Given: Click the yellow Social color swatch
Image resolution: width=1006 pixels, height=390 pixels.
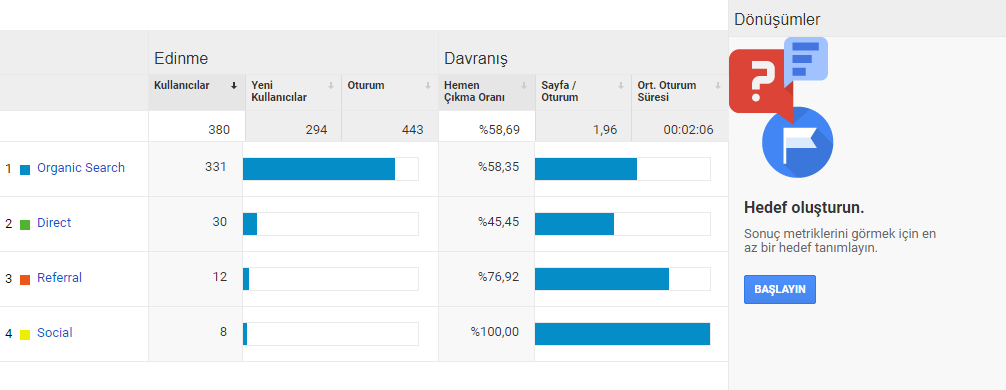Looking at the screenshot, I should pyautogui.click(x=25, y=335).
